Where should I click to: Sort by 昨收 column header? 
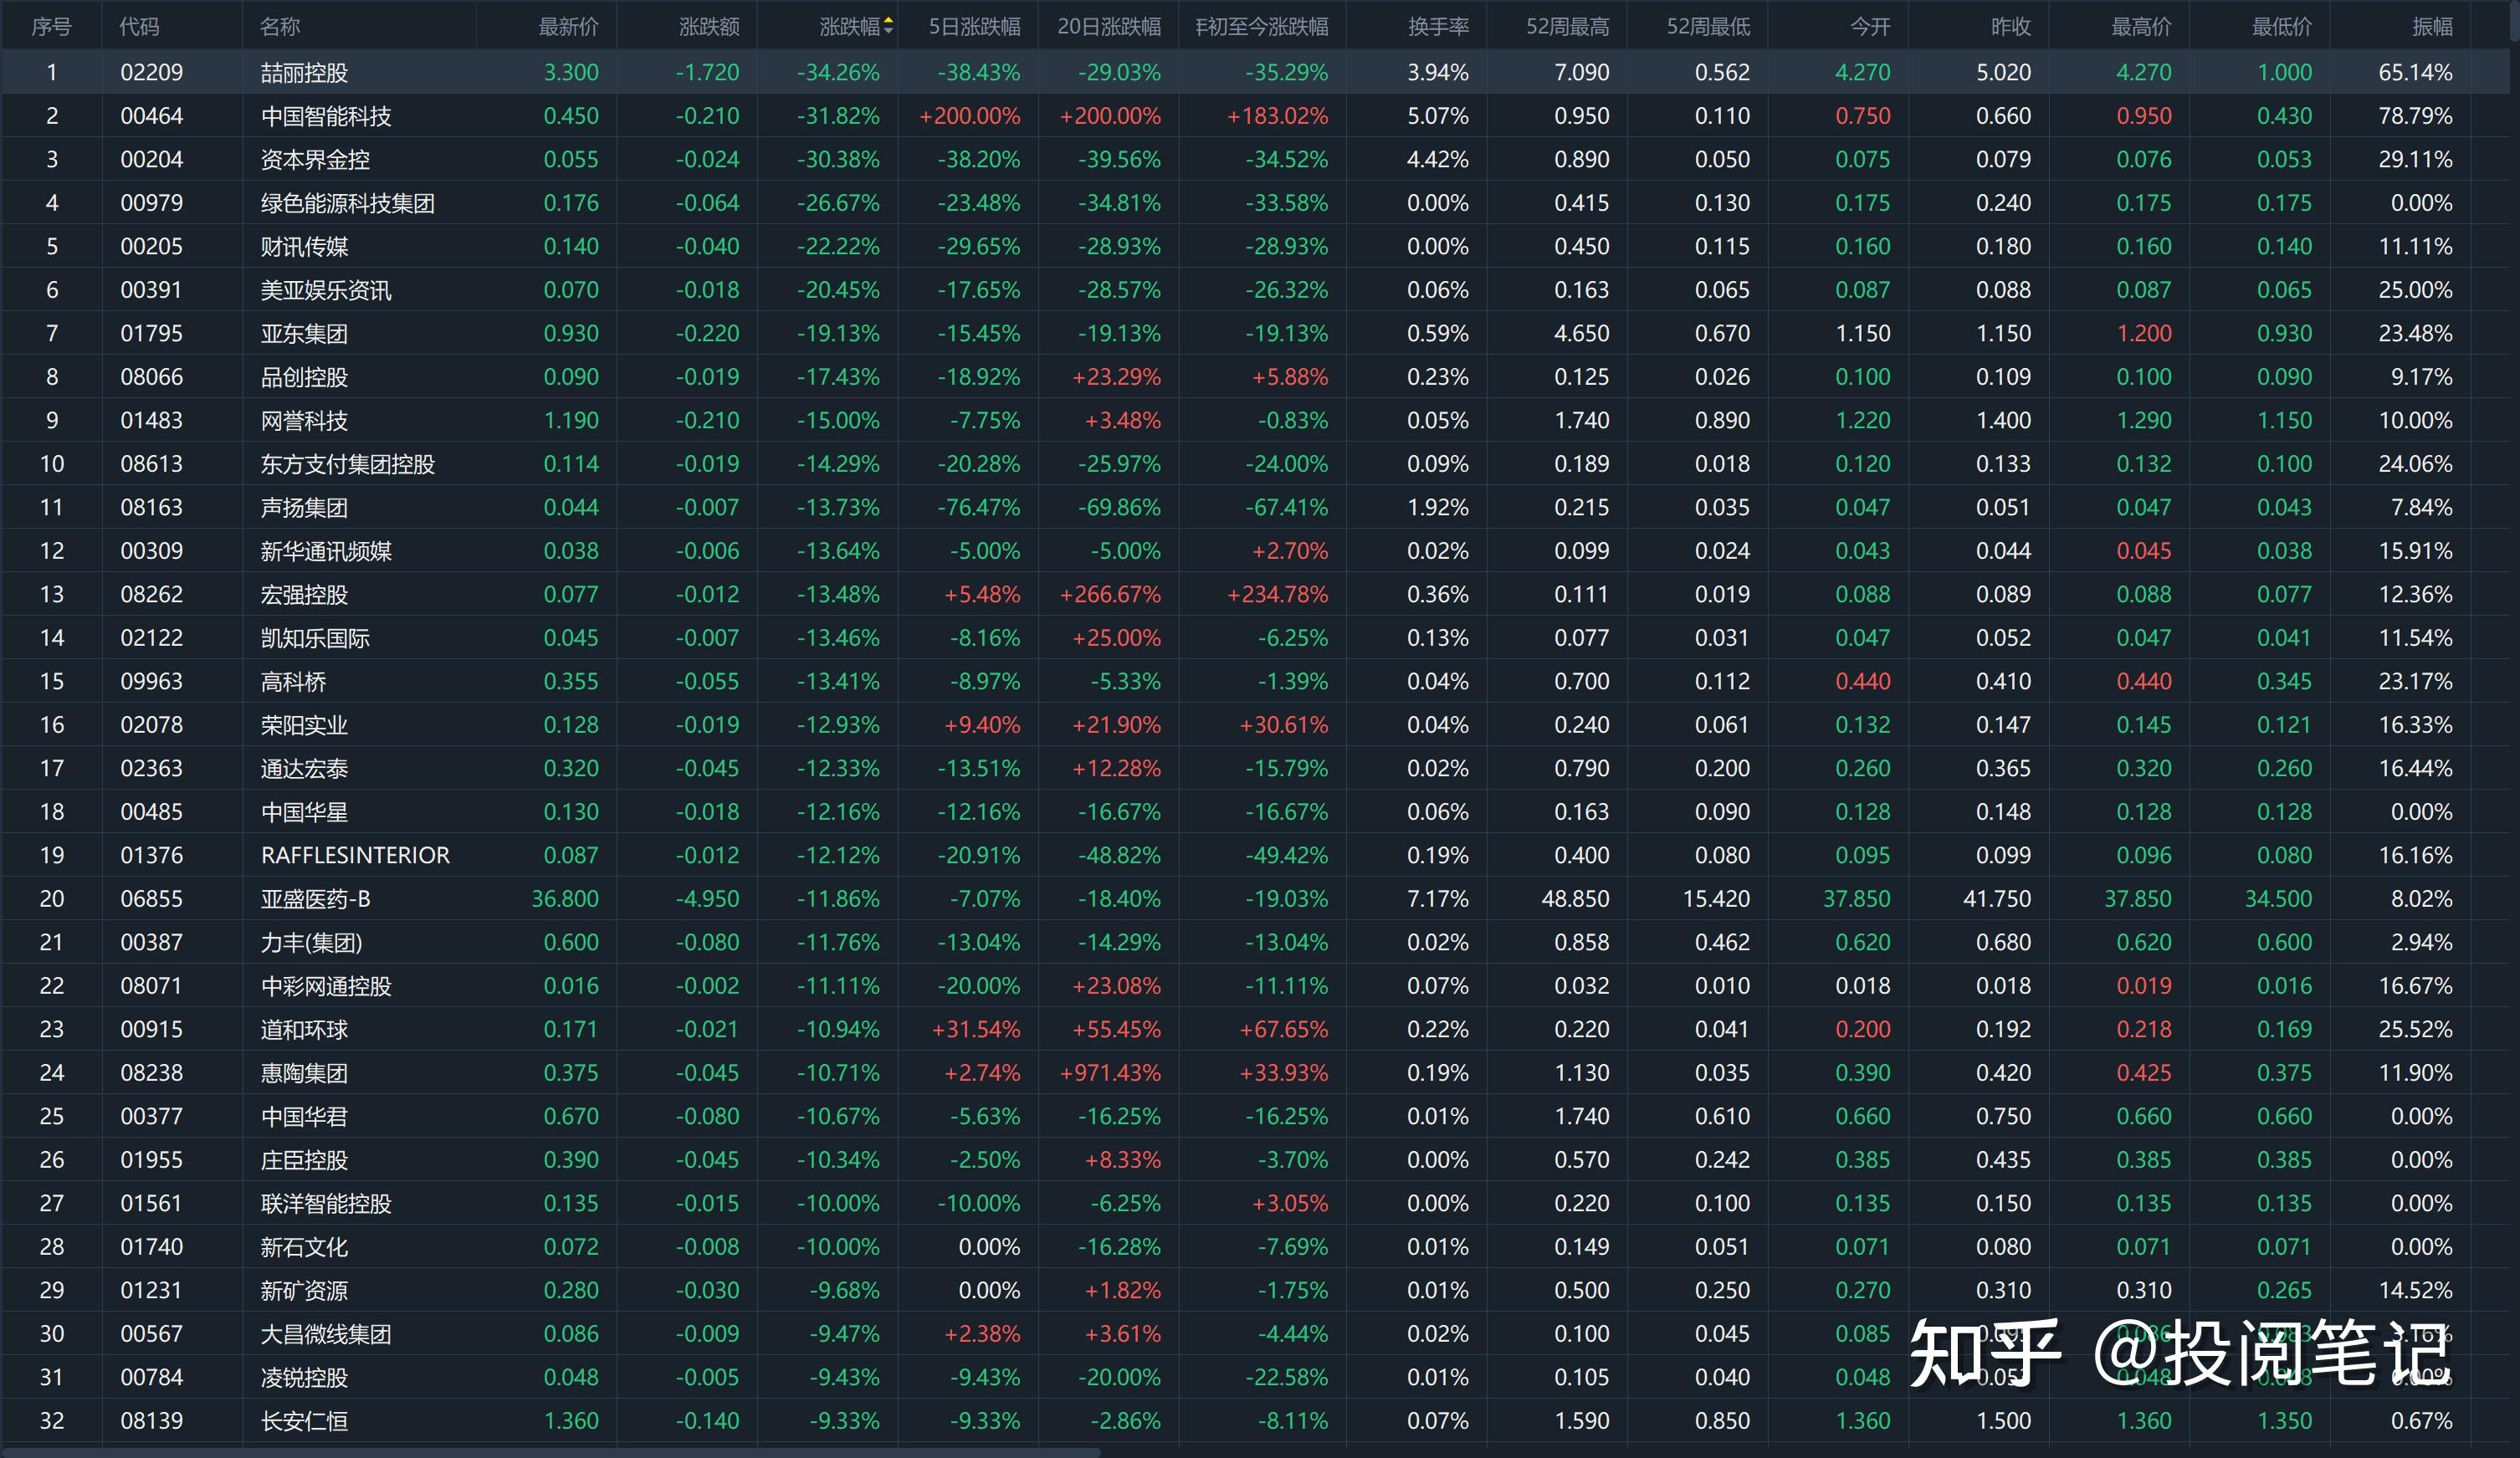2011,27
